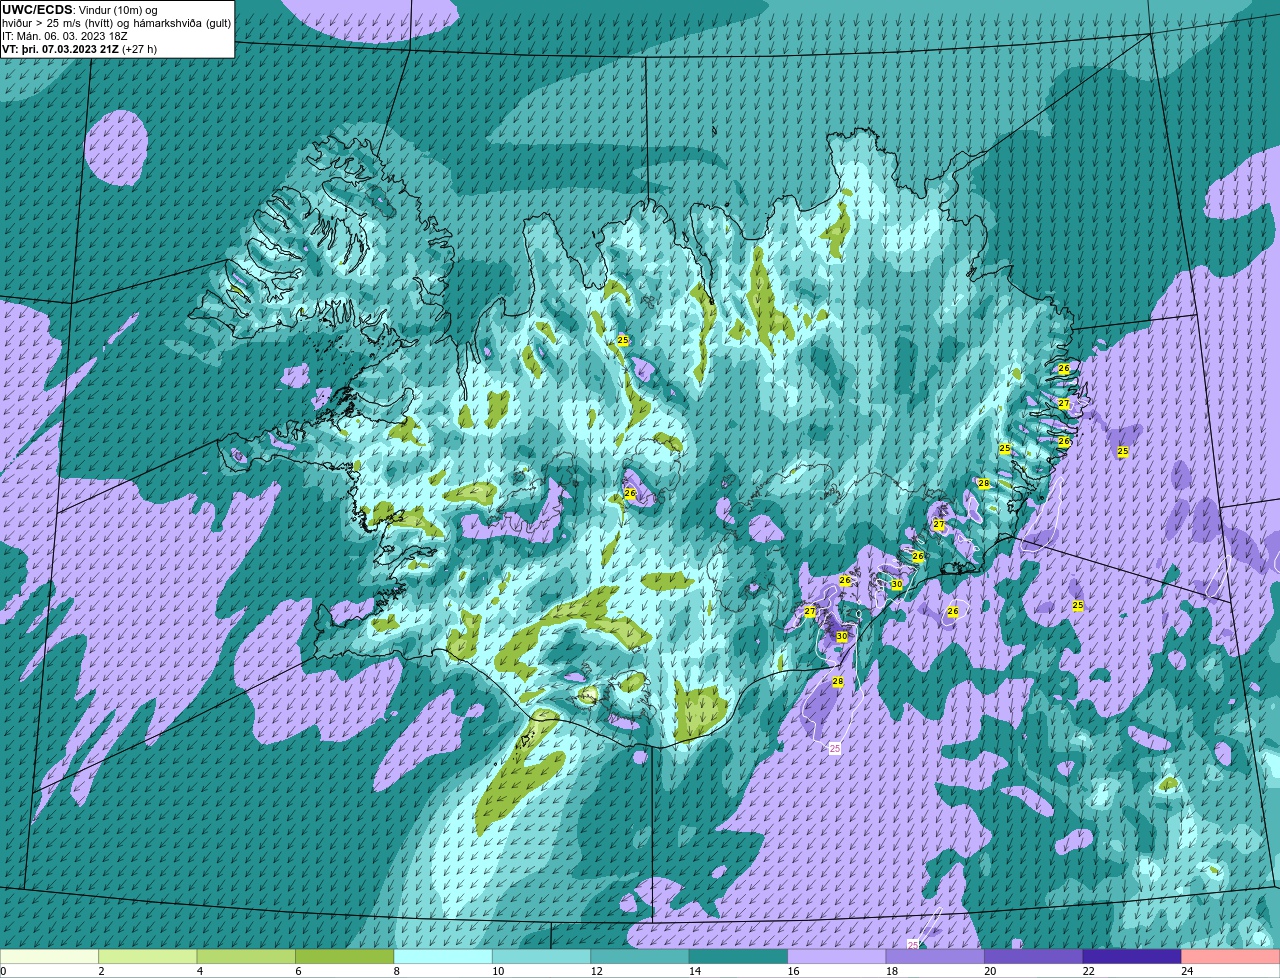Choose the dark indigo 22–24 m/s legend swatch
The image size is (1280, 978).
[x=1132, y=956]
